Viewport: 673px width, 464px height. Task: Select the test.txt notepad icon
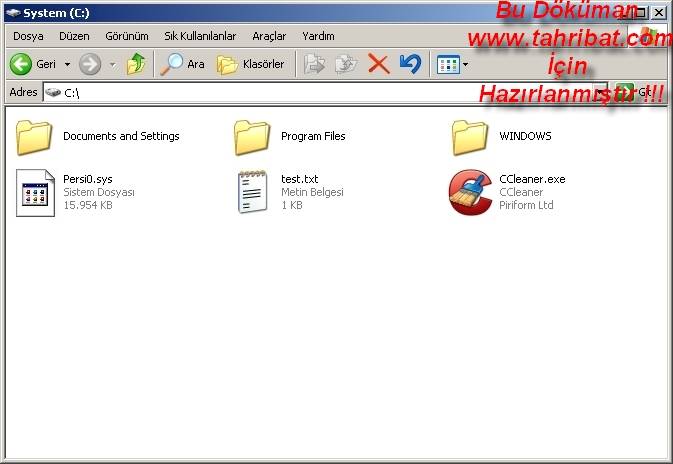click(253, 192)
